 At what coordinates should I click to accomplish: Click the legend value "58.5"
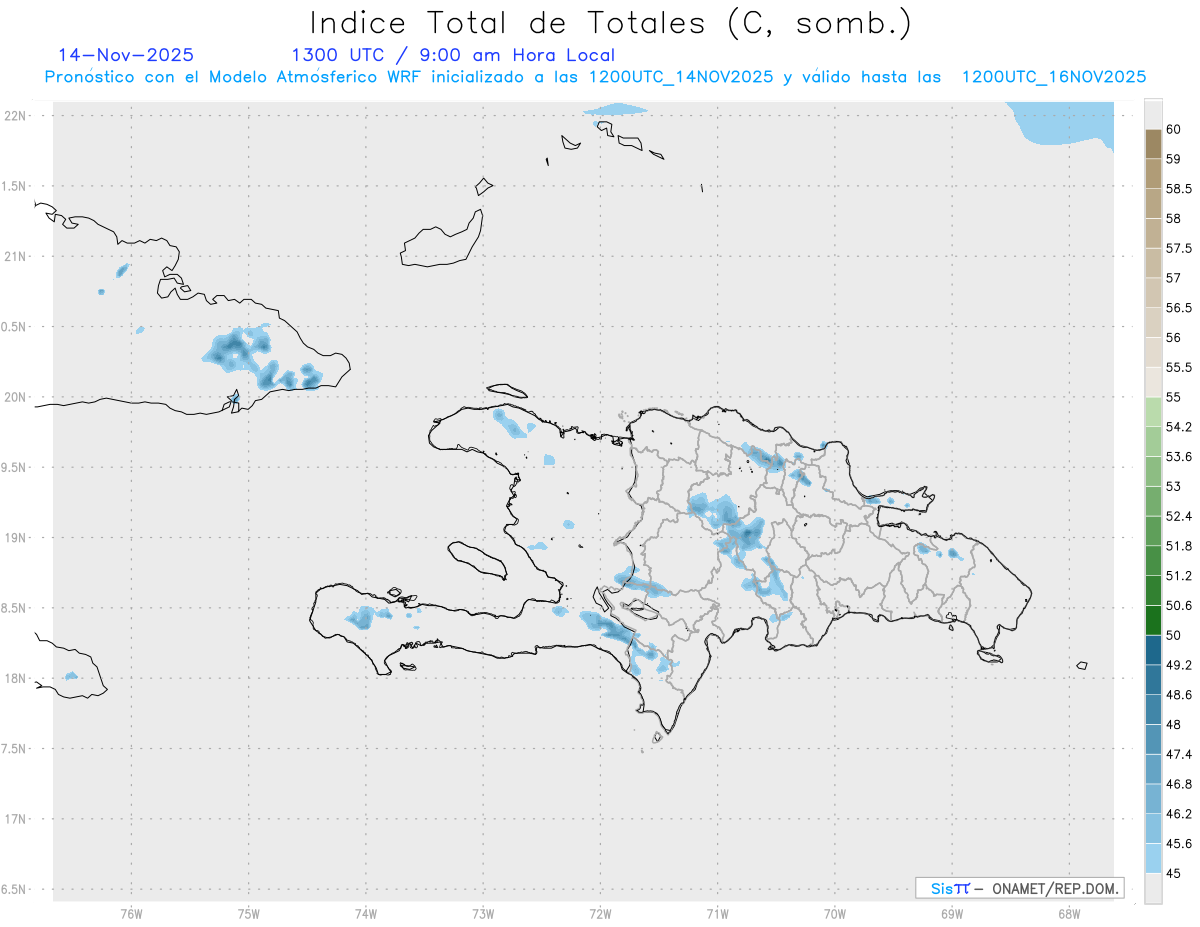[x=1179, y=189]
